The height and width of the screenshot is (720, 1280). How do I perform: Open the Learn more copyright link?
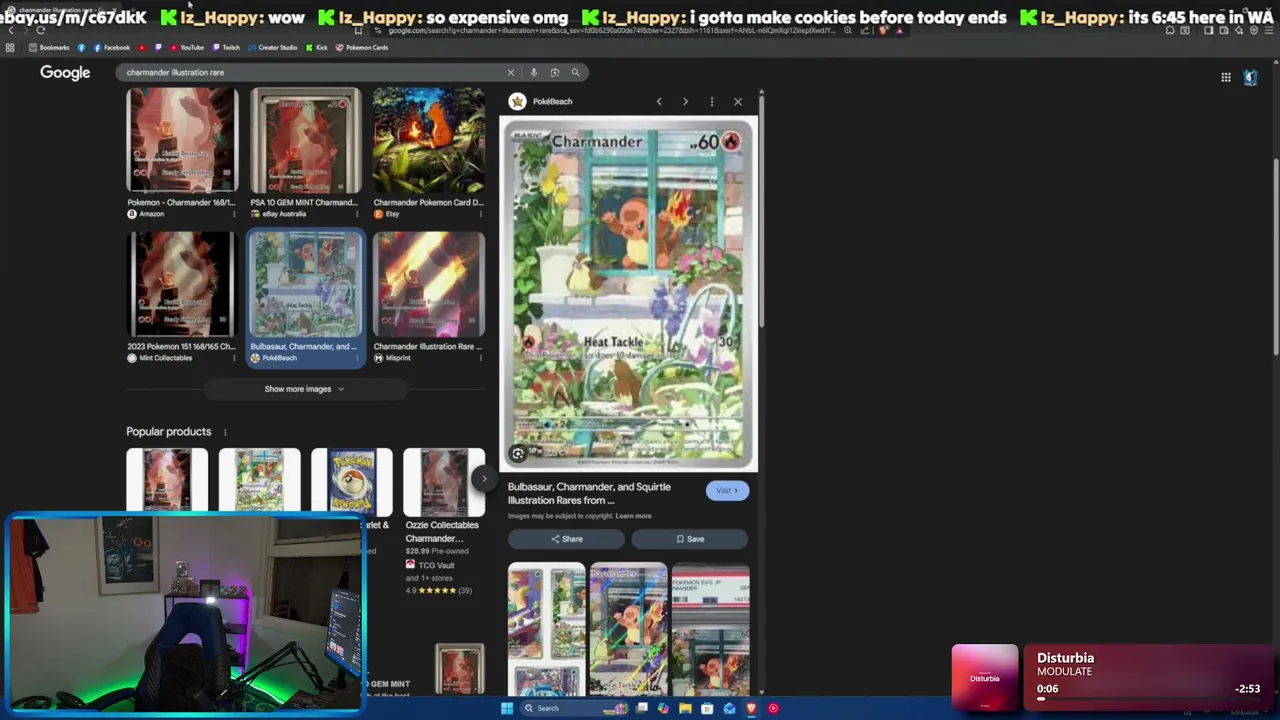pyautogui.click(x=634, y=516)
